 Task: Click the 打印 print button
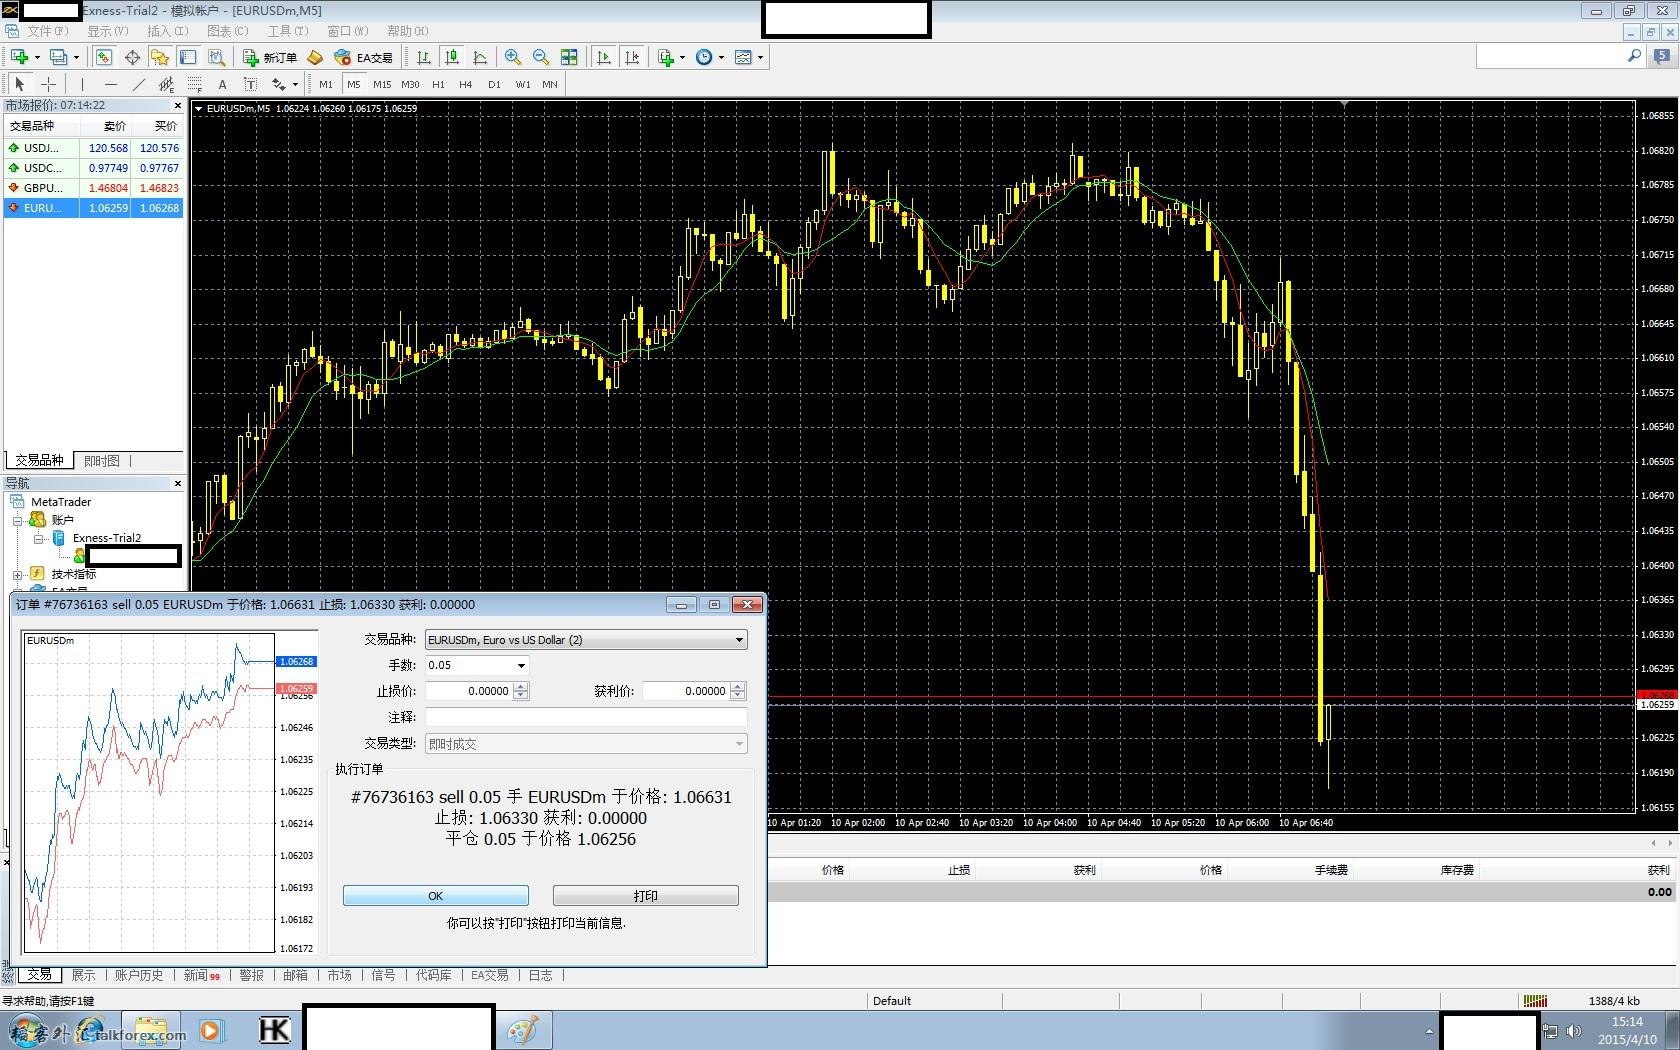[646, 896]
